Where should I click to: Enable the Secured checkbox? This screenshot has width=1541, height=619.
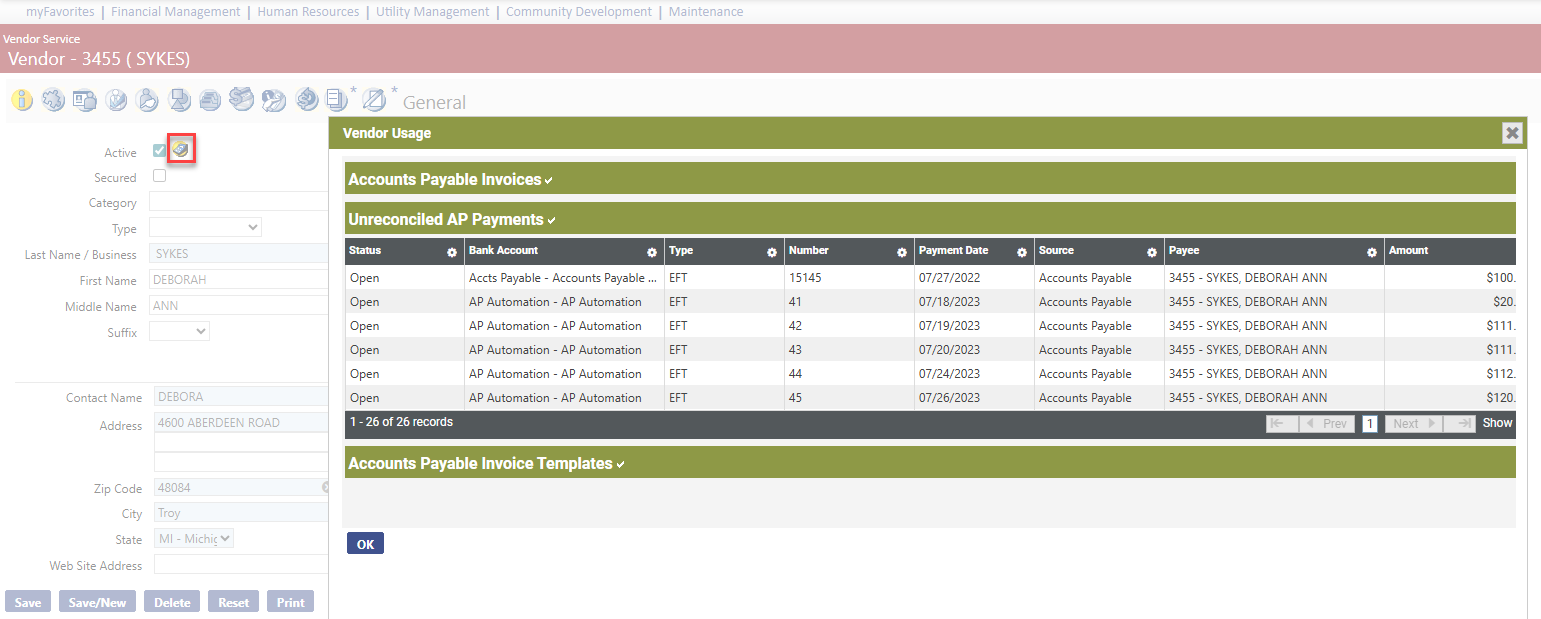(x=159, y=176)
